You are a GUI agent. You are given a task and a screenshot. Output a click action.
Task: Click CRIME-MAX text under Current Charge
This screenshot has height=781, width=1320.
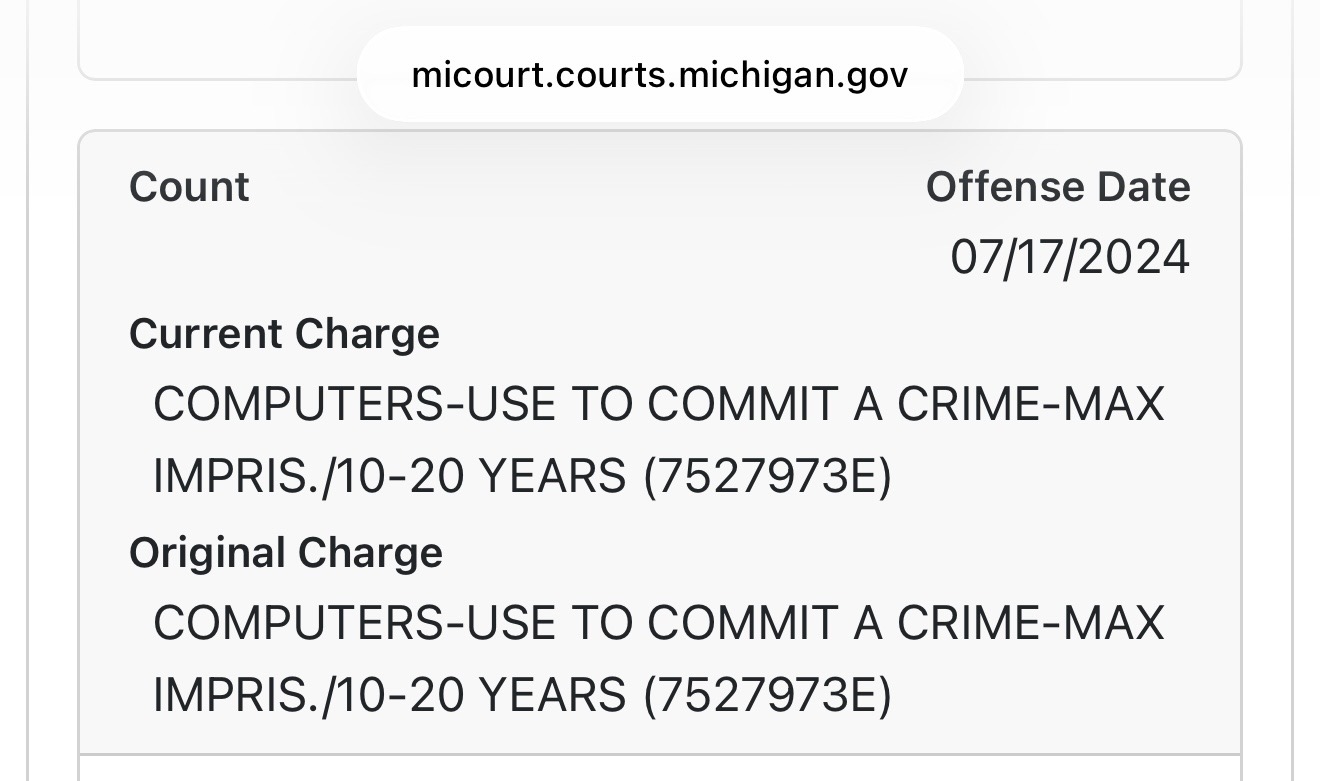click(x=1030, y=405)
